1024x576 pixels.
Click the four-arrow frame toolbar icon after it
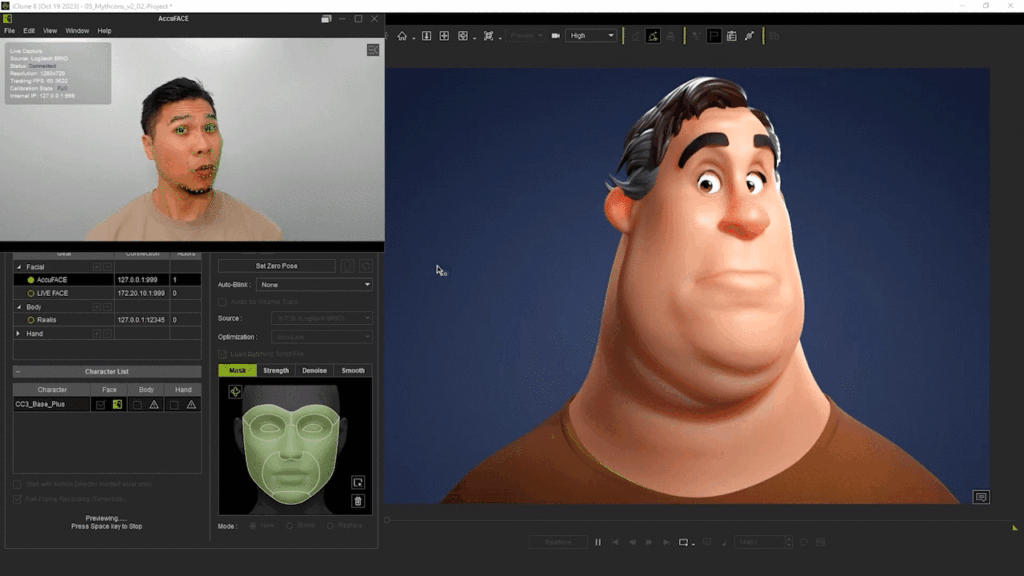pyautogui.click(x=444, y=36)
